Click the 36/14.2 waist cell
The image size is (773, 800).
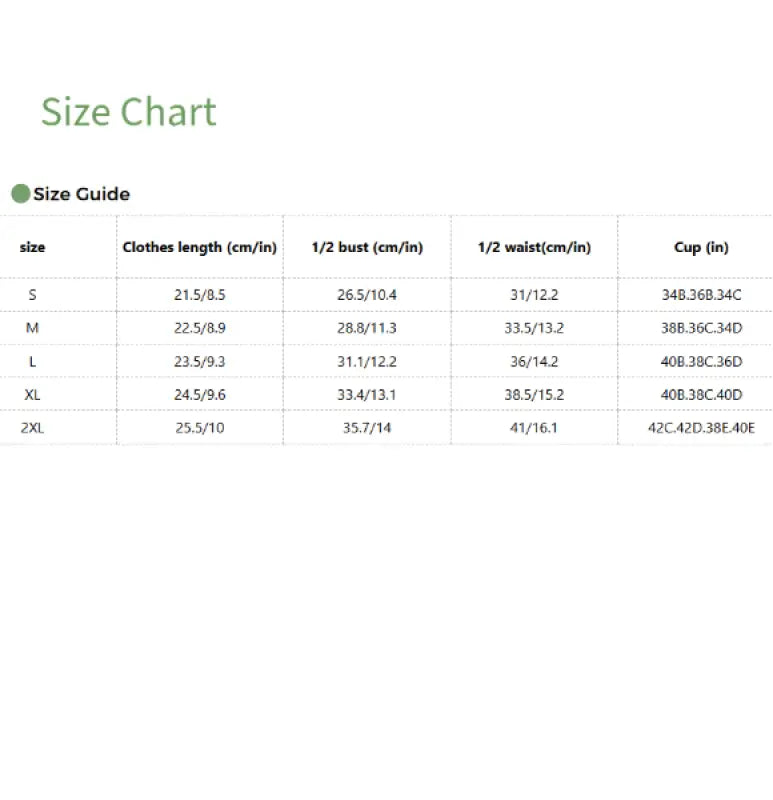(534, 361)
